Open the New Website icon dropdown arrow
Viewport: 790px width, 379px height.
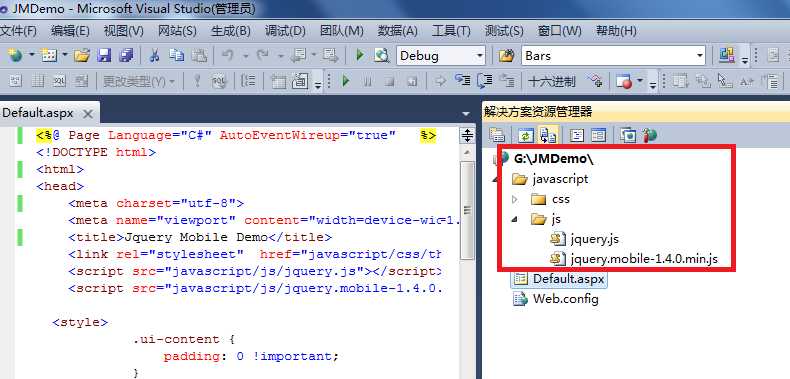31,55
